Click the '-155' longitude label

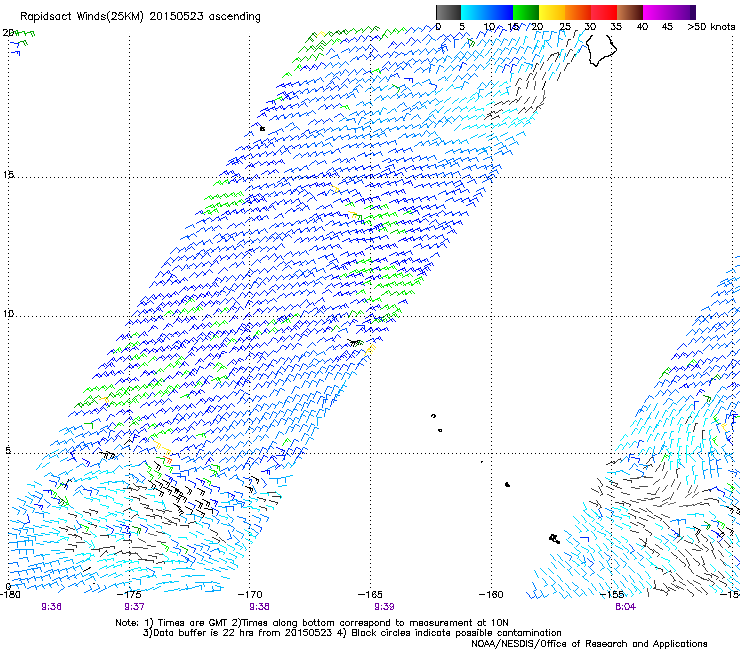[612, 595]
